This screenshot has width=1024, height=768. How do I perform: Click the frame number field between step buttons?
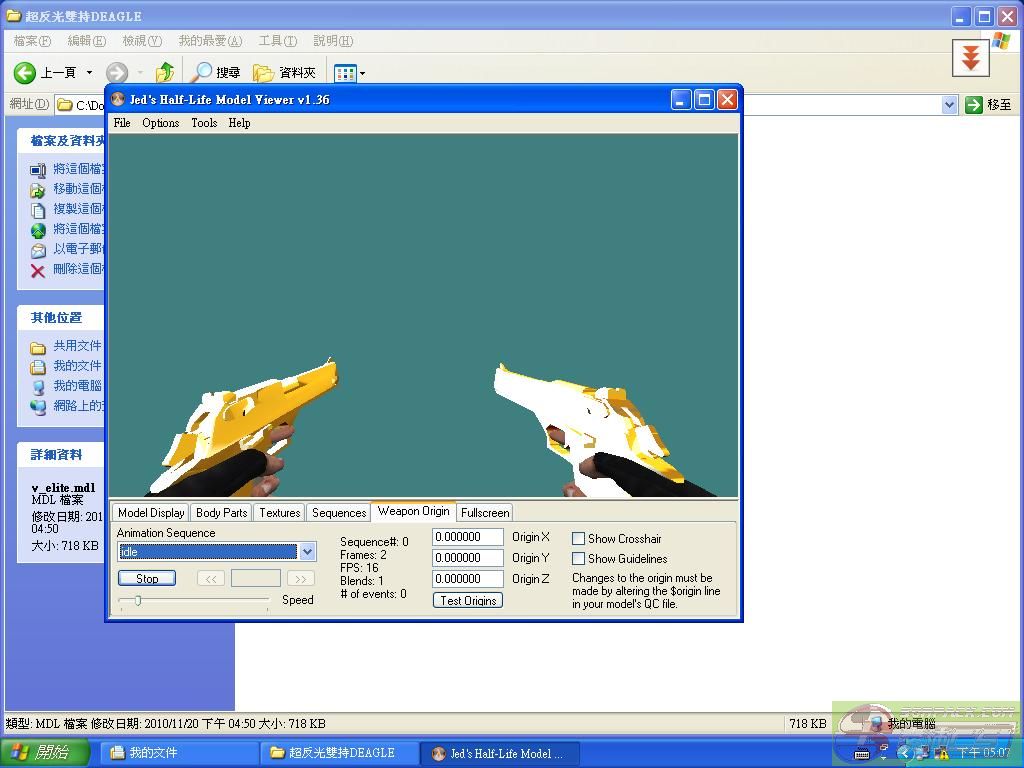coord(256,579)
